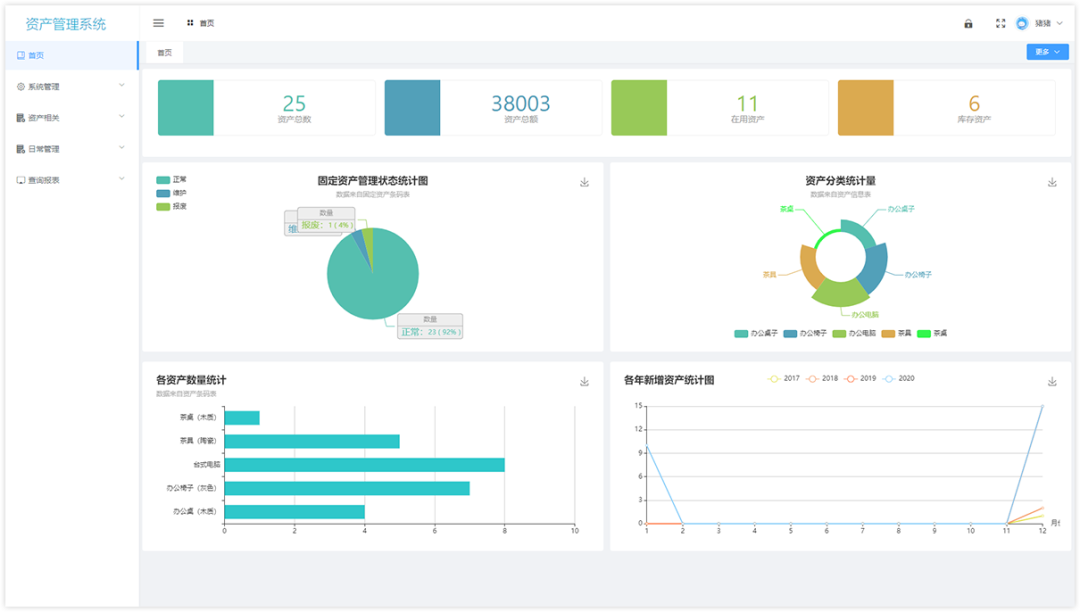This screenshot has height=612, width=1080.
Task: Click the 台式电脑 bar in bar chart
Action: click(x=364, y=465)
